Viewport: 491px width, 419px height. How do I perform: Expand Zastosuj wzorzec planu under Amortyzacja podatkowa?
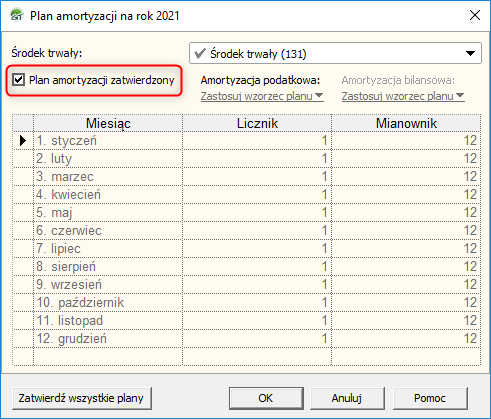click(x=262, y=96)
